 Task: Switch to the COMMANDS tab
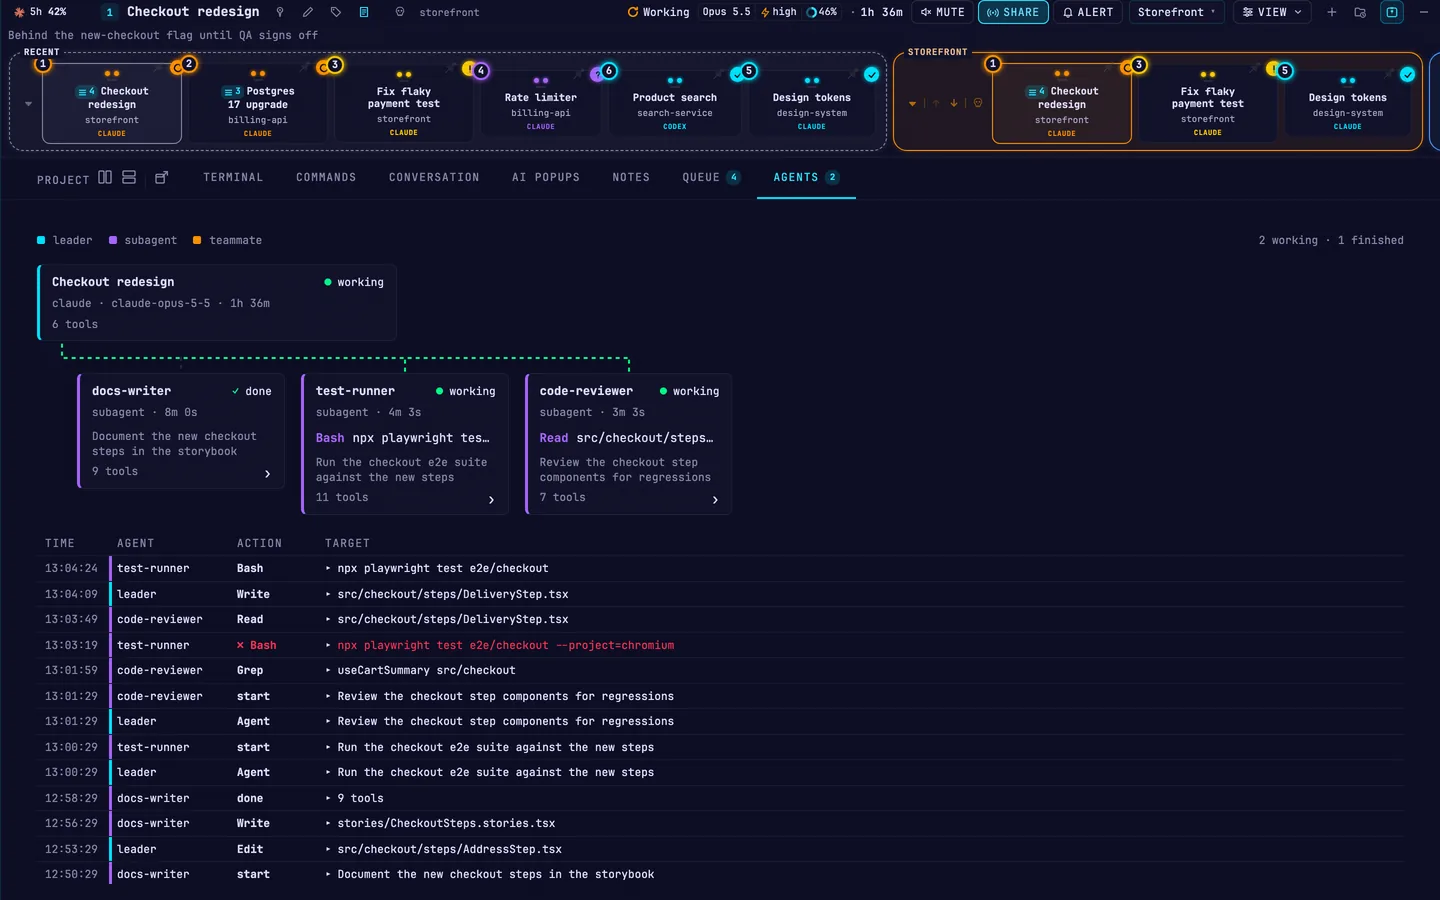tap(326, 177)
